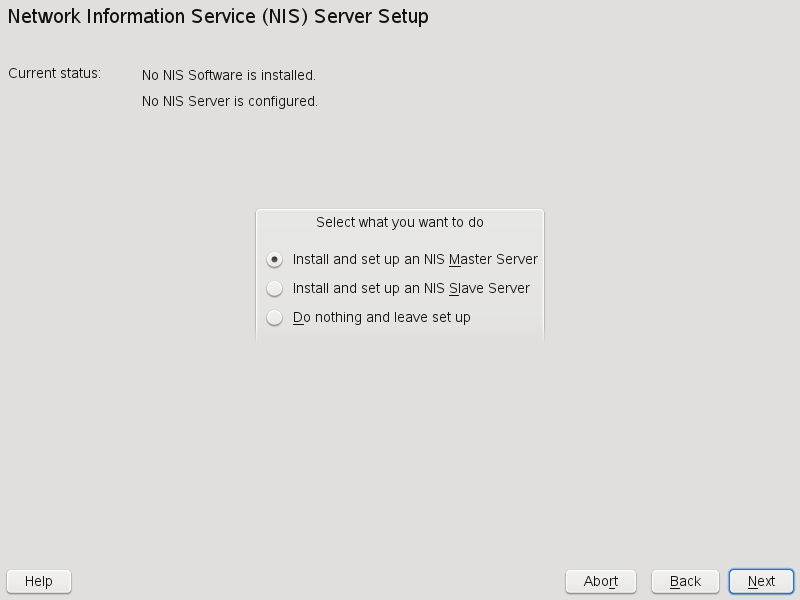This screenshot has height=600, width=800.
Task: Click 'Install and set up an NIS Master Server' label
Action: (x=415, y=260)
